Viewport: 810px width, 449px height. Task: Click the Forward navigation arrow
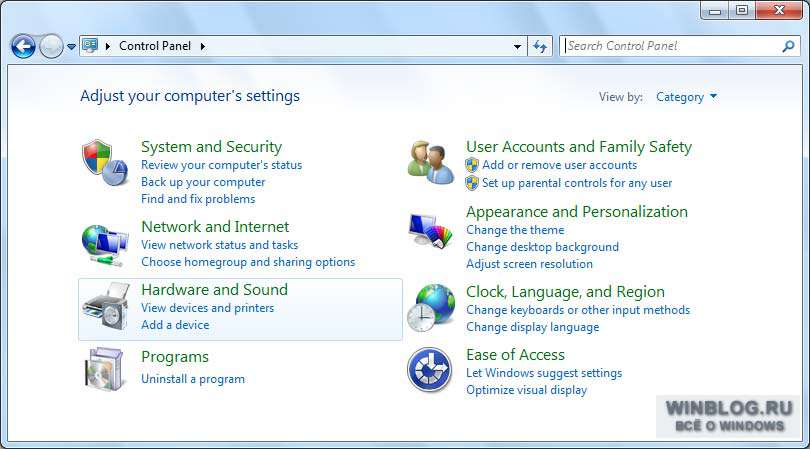pyautogui.click(x=51, y=47)
